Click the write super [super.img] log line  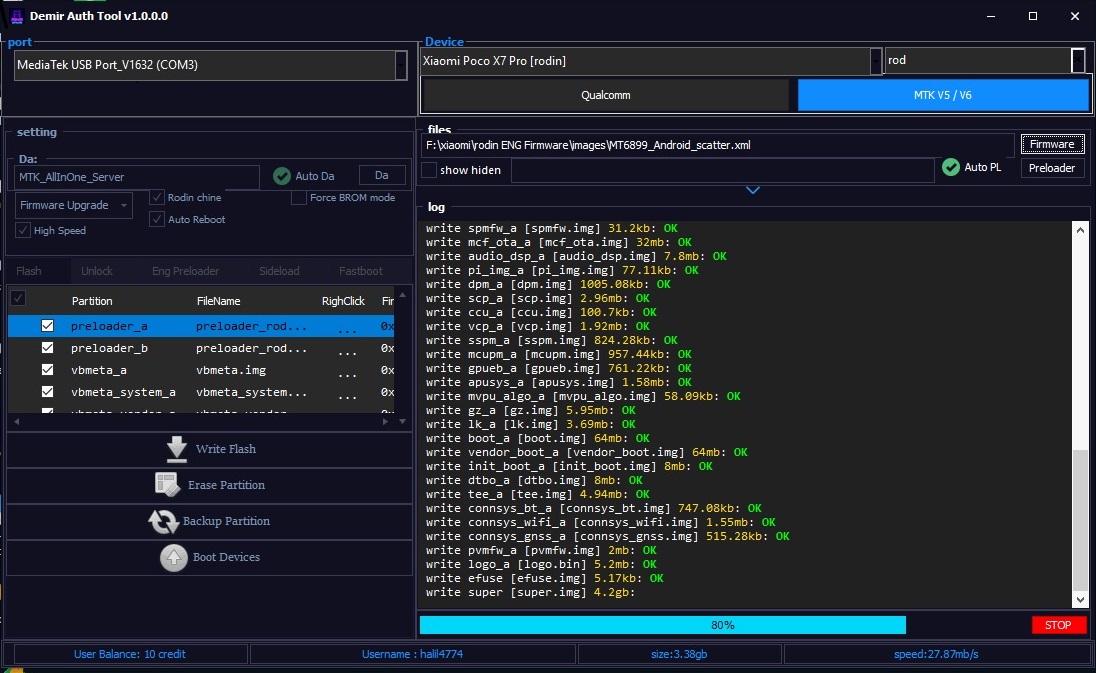[530, 592]
